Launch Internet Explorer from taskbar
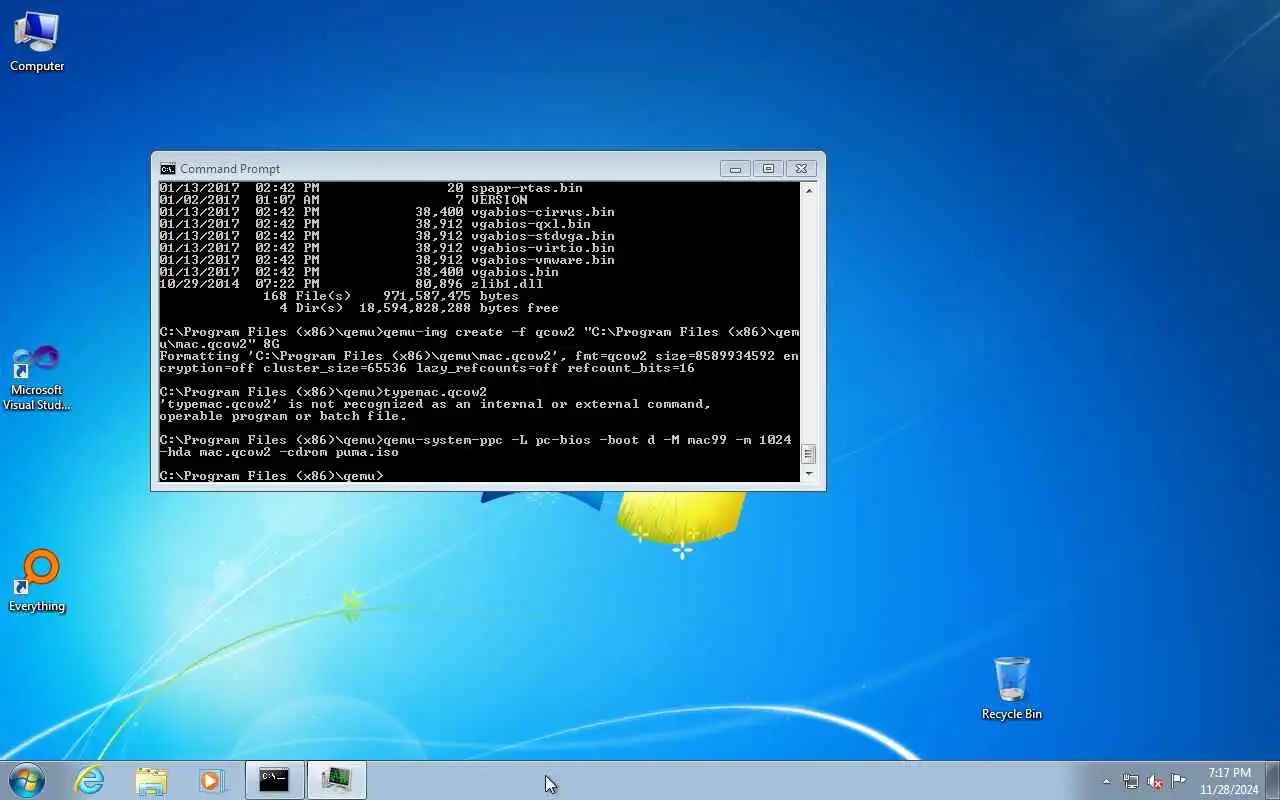This screenshot has height=800, width=1280. [x=90, y=780]
